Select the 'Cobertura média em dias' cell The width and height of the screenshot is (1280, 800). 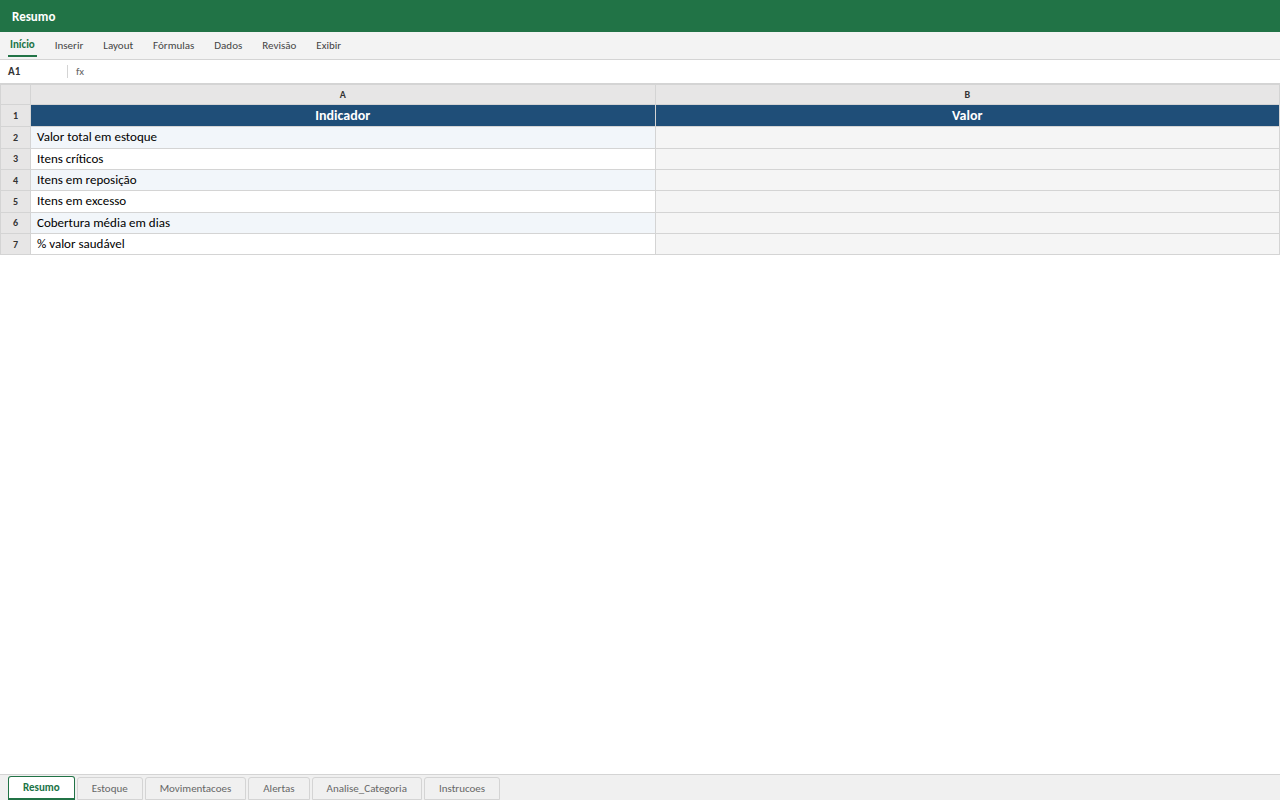tap(343, 223)
